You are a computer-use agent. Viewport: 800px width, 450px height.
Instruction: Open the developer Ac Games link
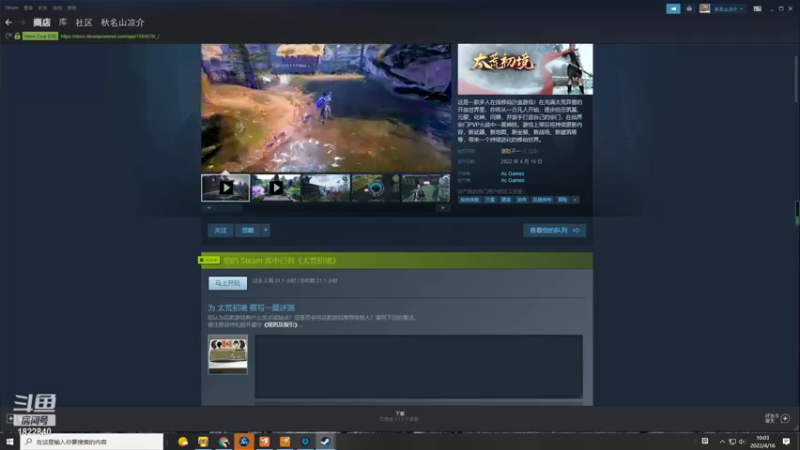[512, 173]
